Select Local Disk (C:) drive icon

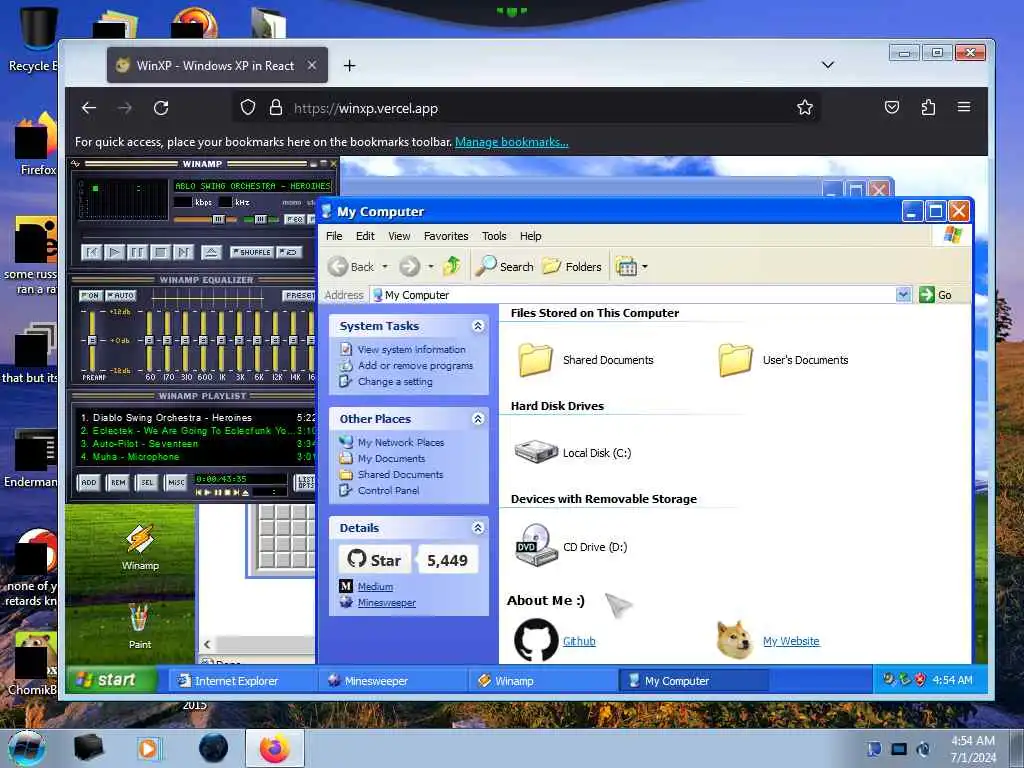pyautogui.click(x=536, y=452)
